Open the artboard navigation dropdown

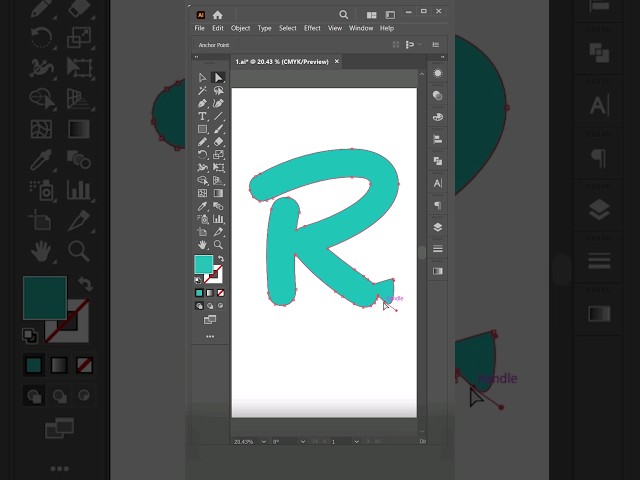point(356,442)
